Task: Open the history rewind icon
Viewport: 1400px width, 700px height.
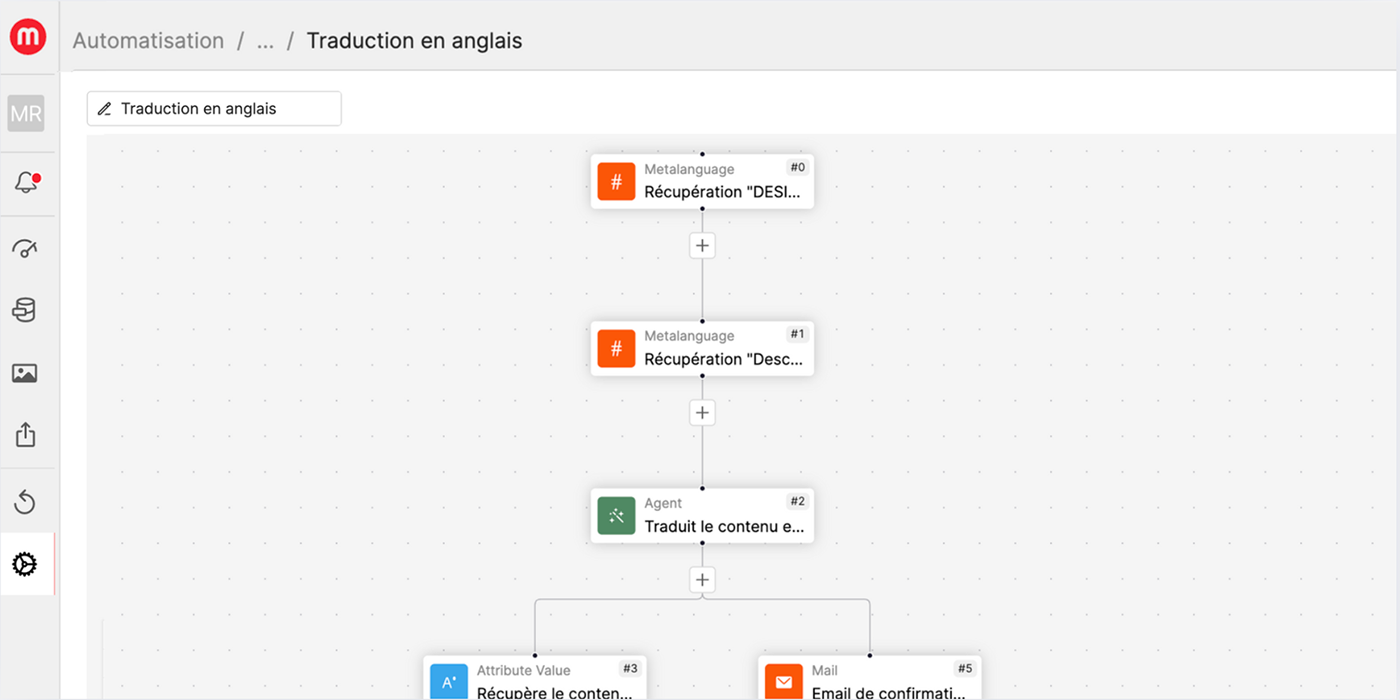Action: click(25, 502)
